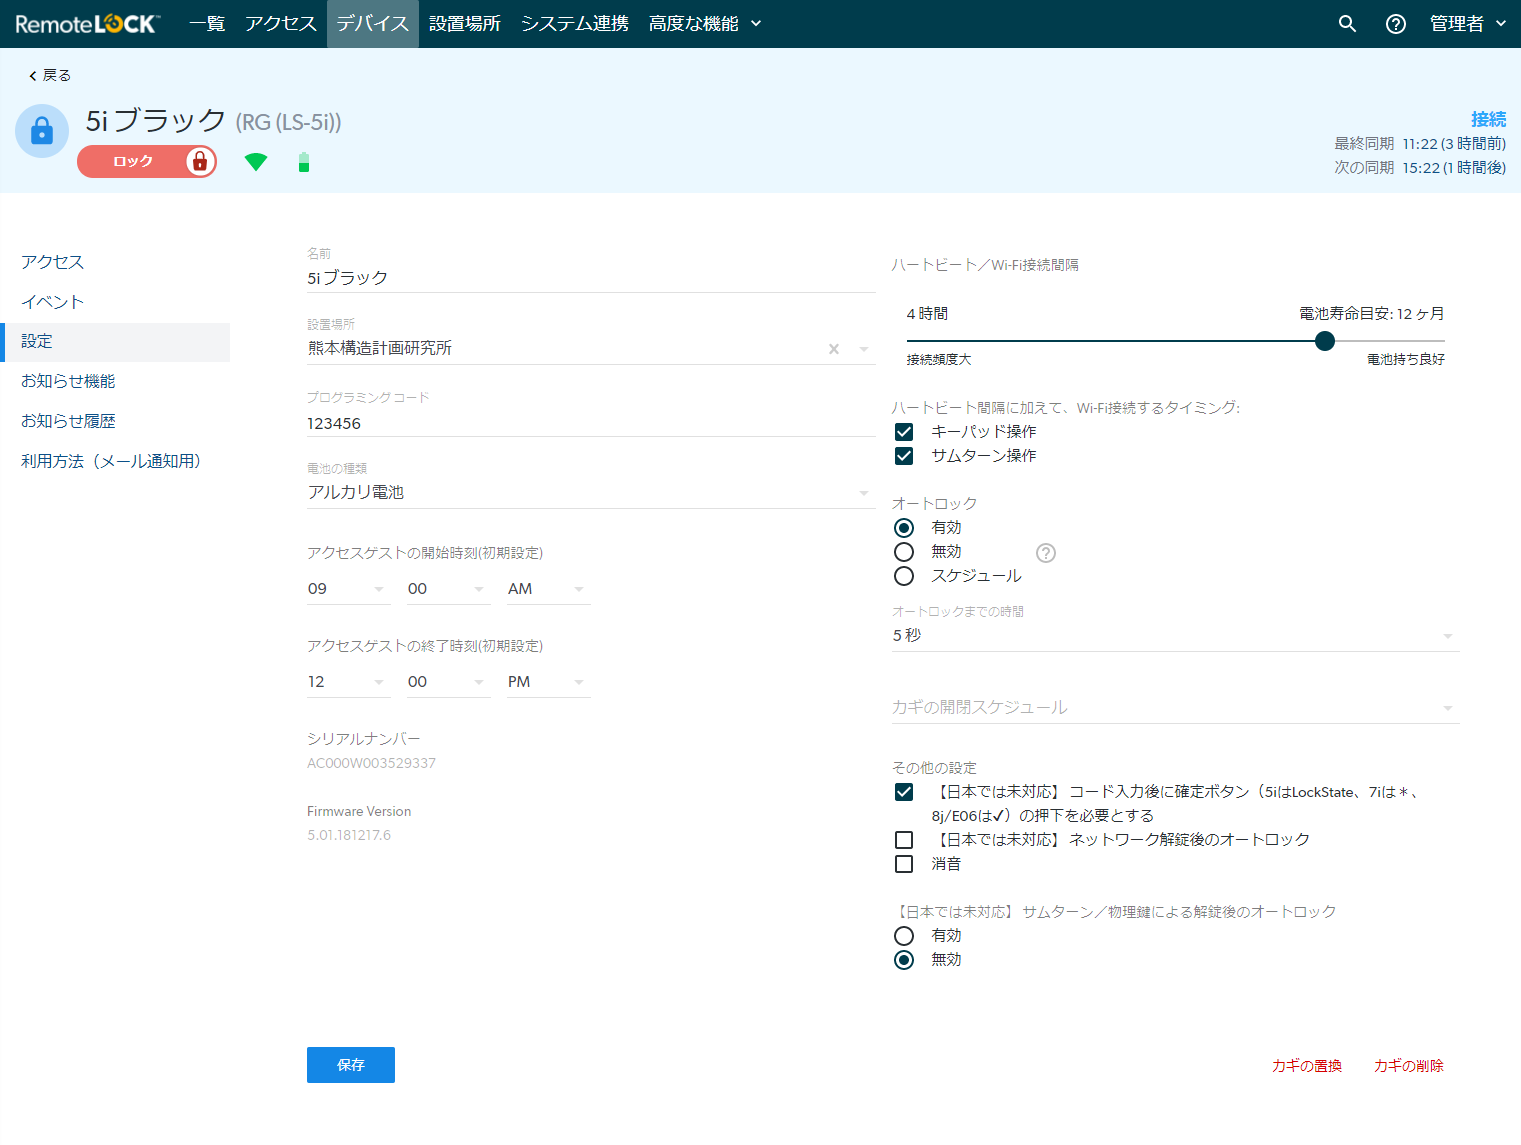Open end time hour dropdown 12
The image size is (1521, 1145).
pyautogui.click(x=347, y=682)
